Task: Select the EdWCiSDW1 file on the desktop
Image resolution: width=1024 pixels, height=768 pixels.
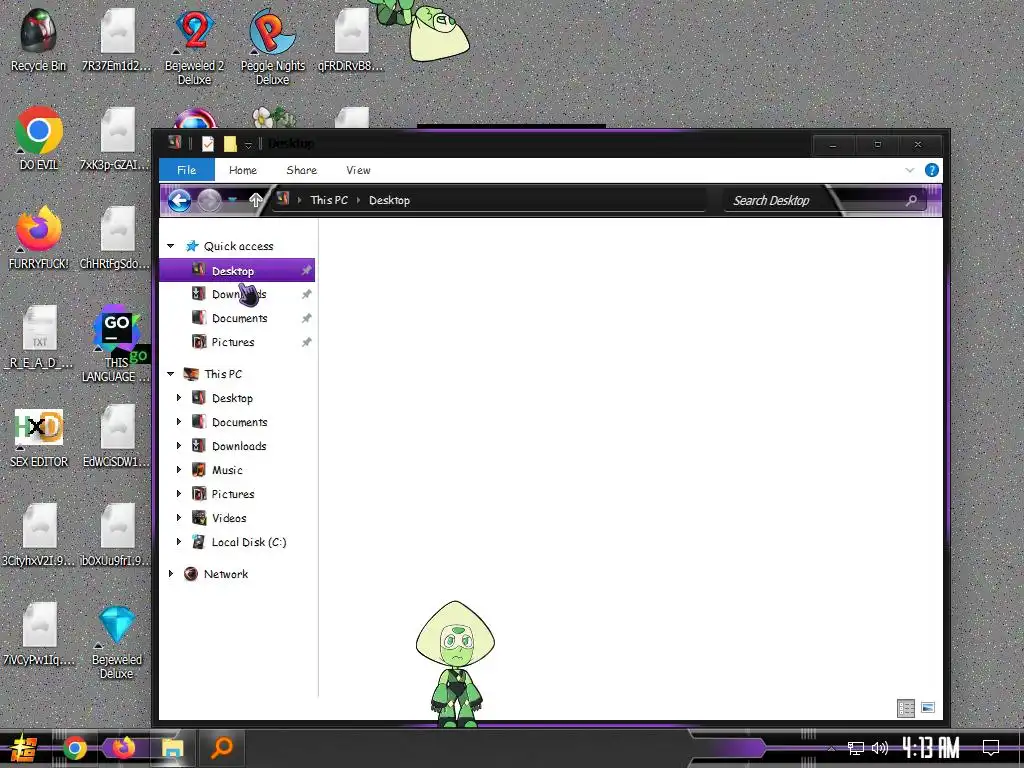Action: click(116, 436)
